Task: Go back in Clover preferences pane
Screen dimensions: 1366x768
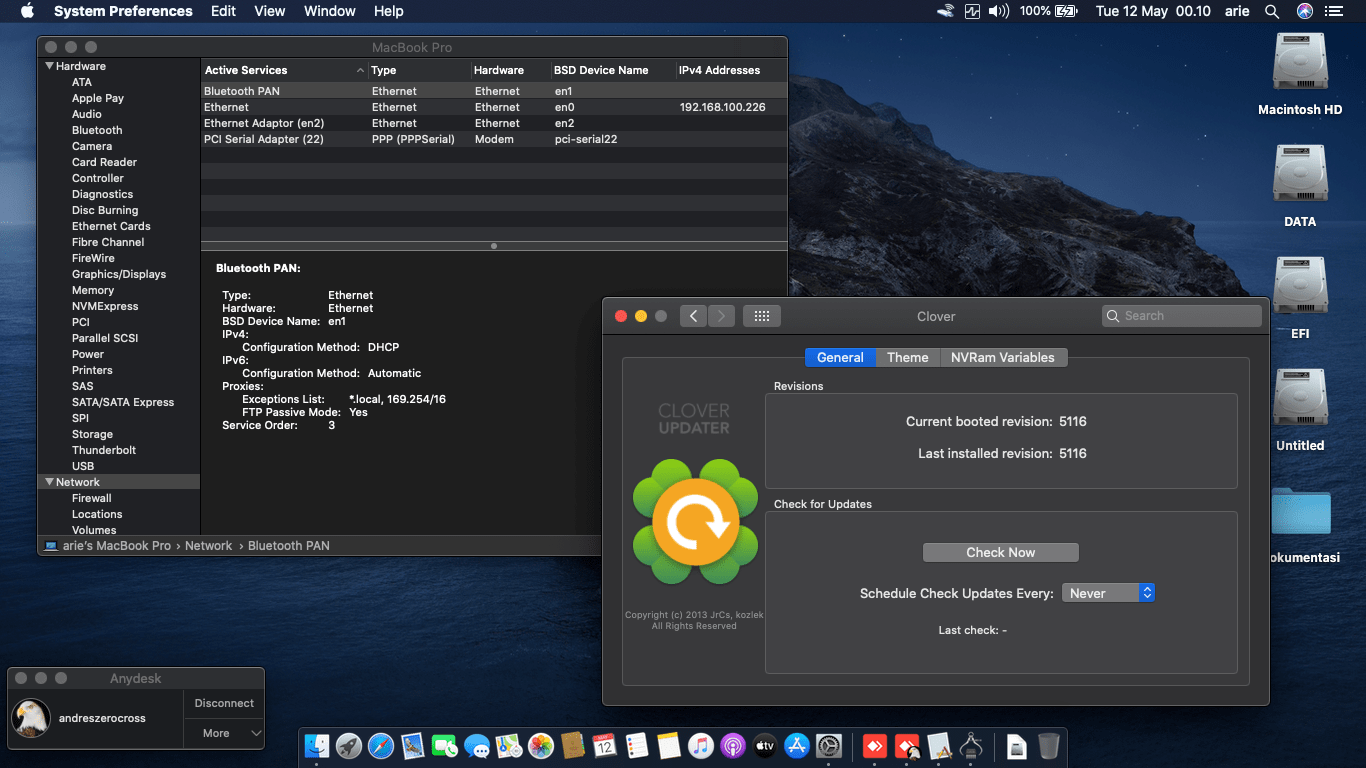Action: pos(694,316)
